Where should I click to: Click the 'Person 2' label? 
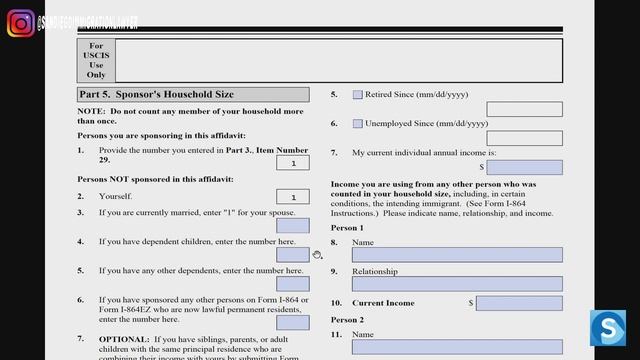(x=347, y=320)
